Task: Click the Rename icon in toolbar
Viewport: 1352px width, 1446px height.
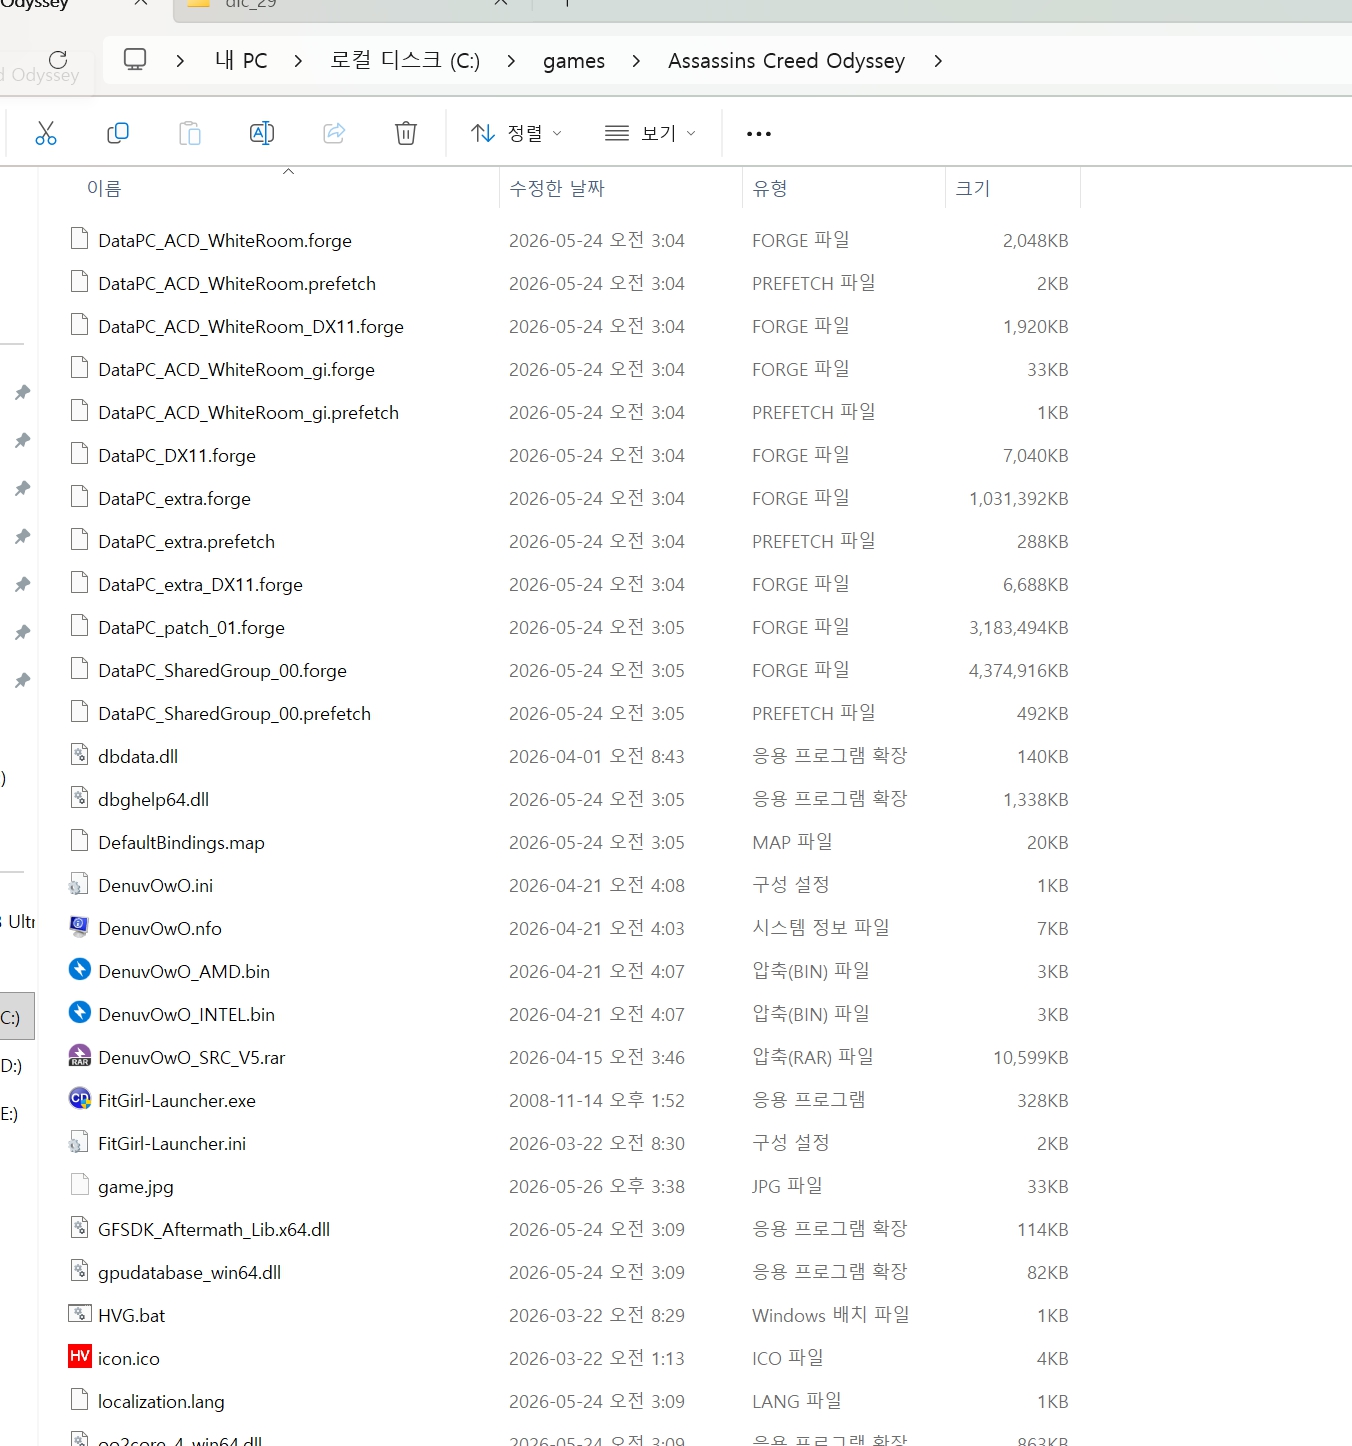Action: (x=262, y=133)
